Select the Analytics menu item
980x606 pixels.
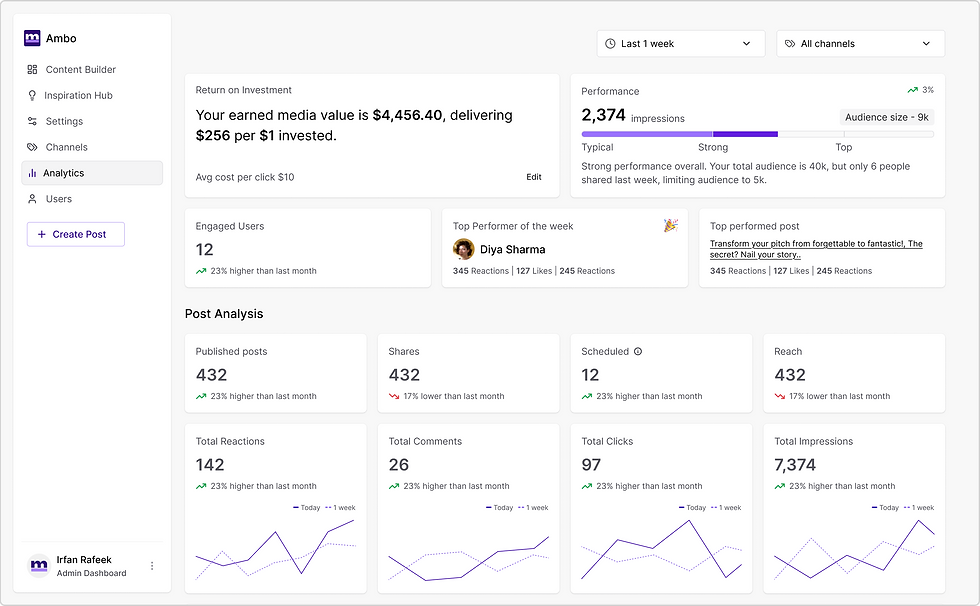(x=92, y=173)
